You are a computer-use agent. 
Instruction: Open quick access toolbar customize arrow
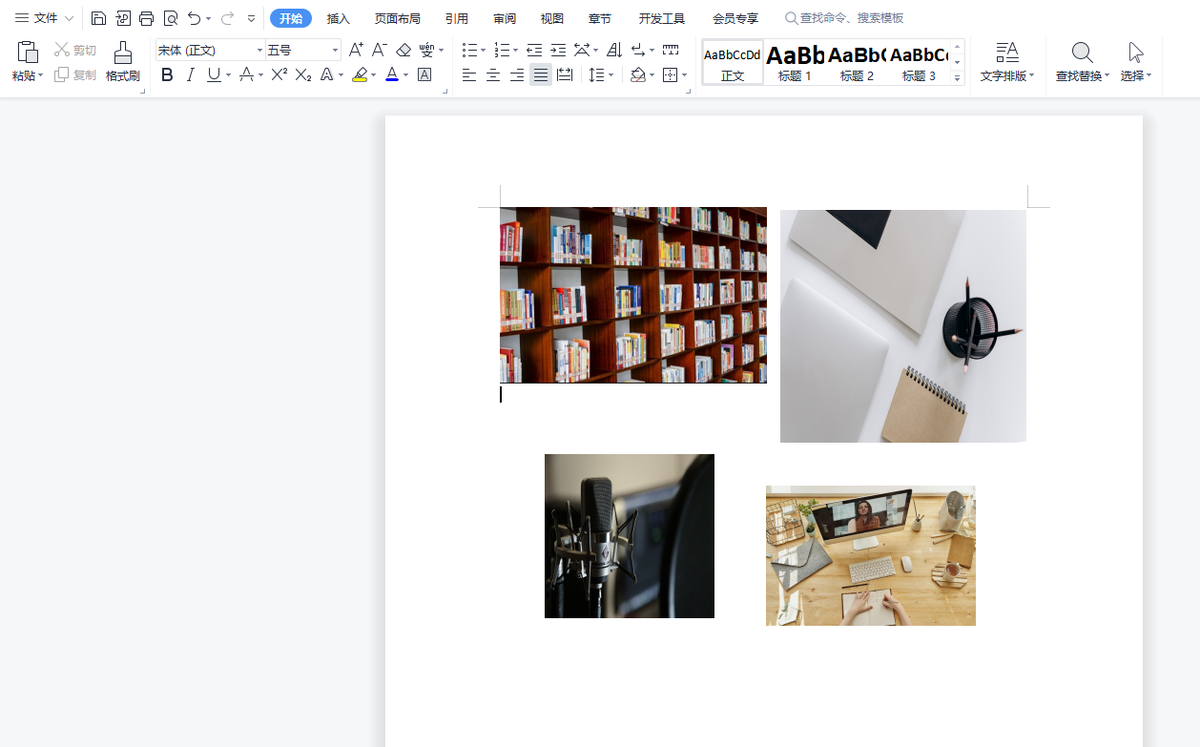pyautogui.click(x=251, y=18)
